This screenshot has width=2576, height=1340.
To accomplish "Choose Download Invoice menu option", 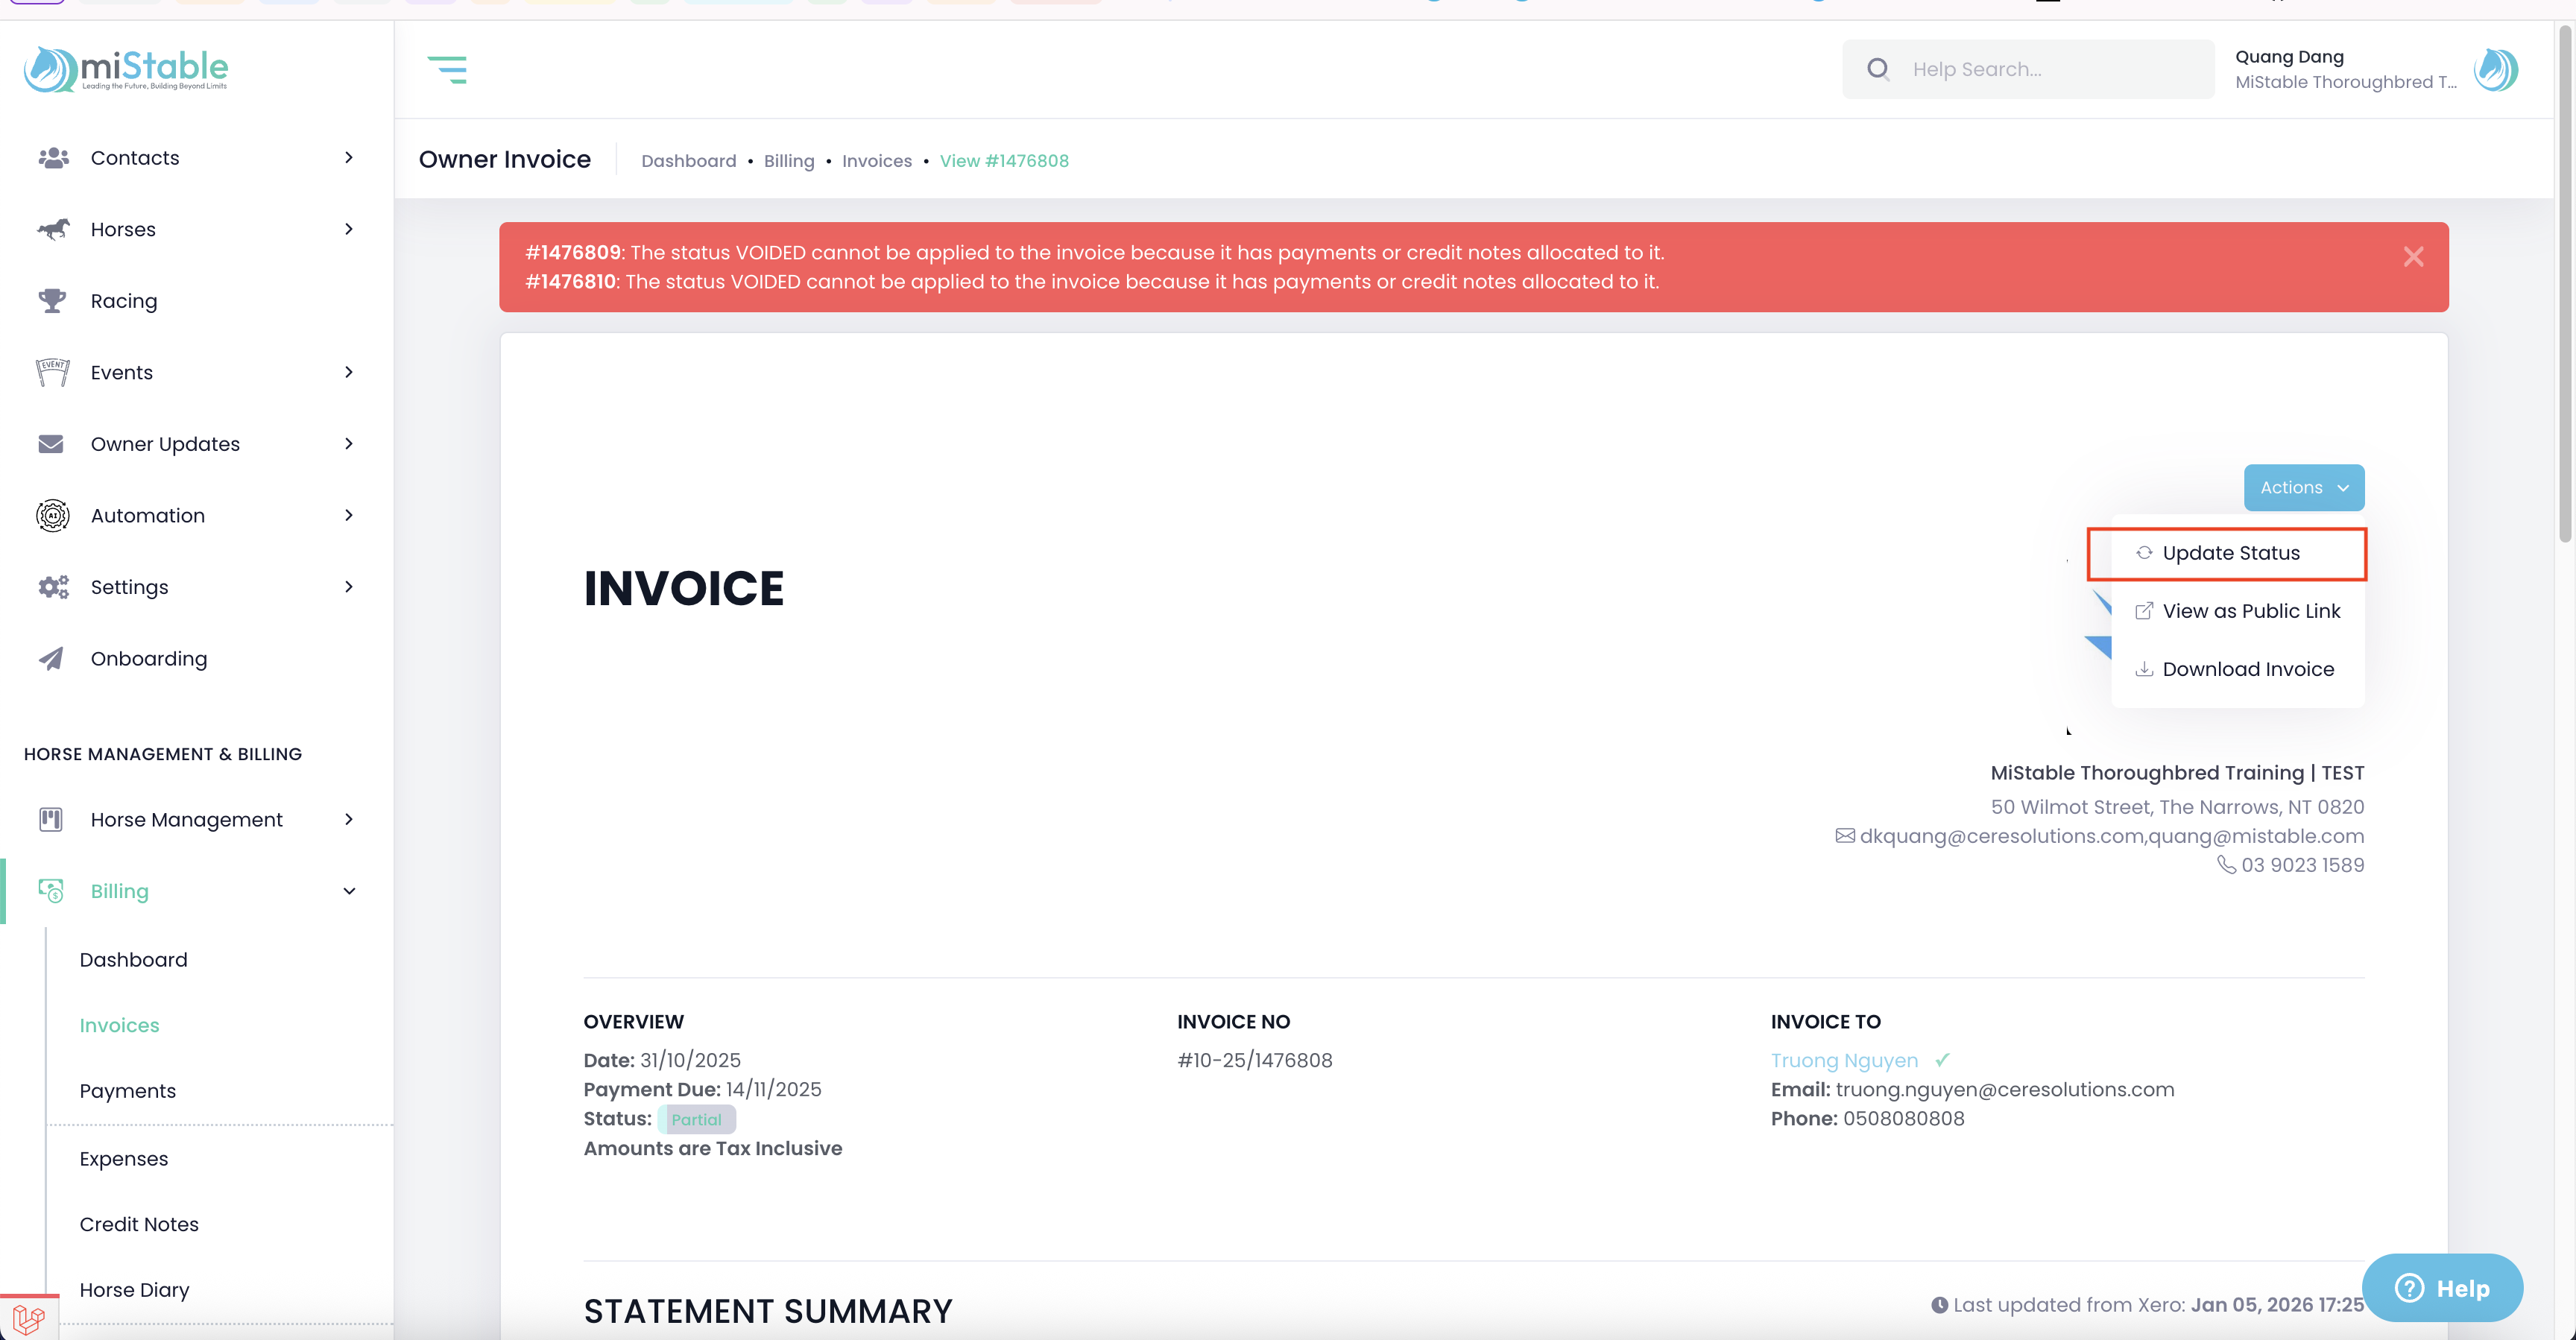I will pos(2247,669).
